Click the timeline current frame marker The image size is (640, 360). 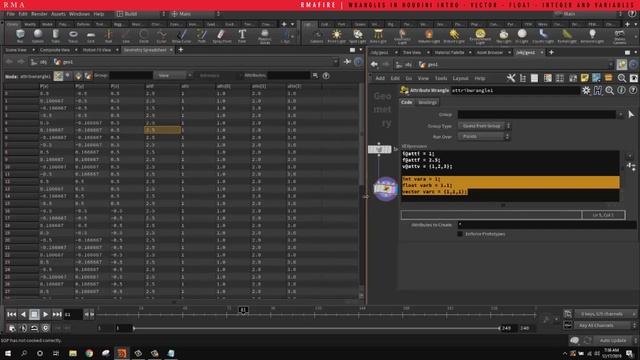(243, 310)
